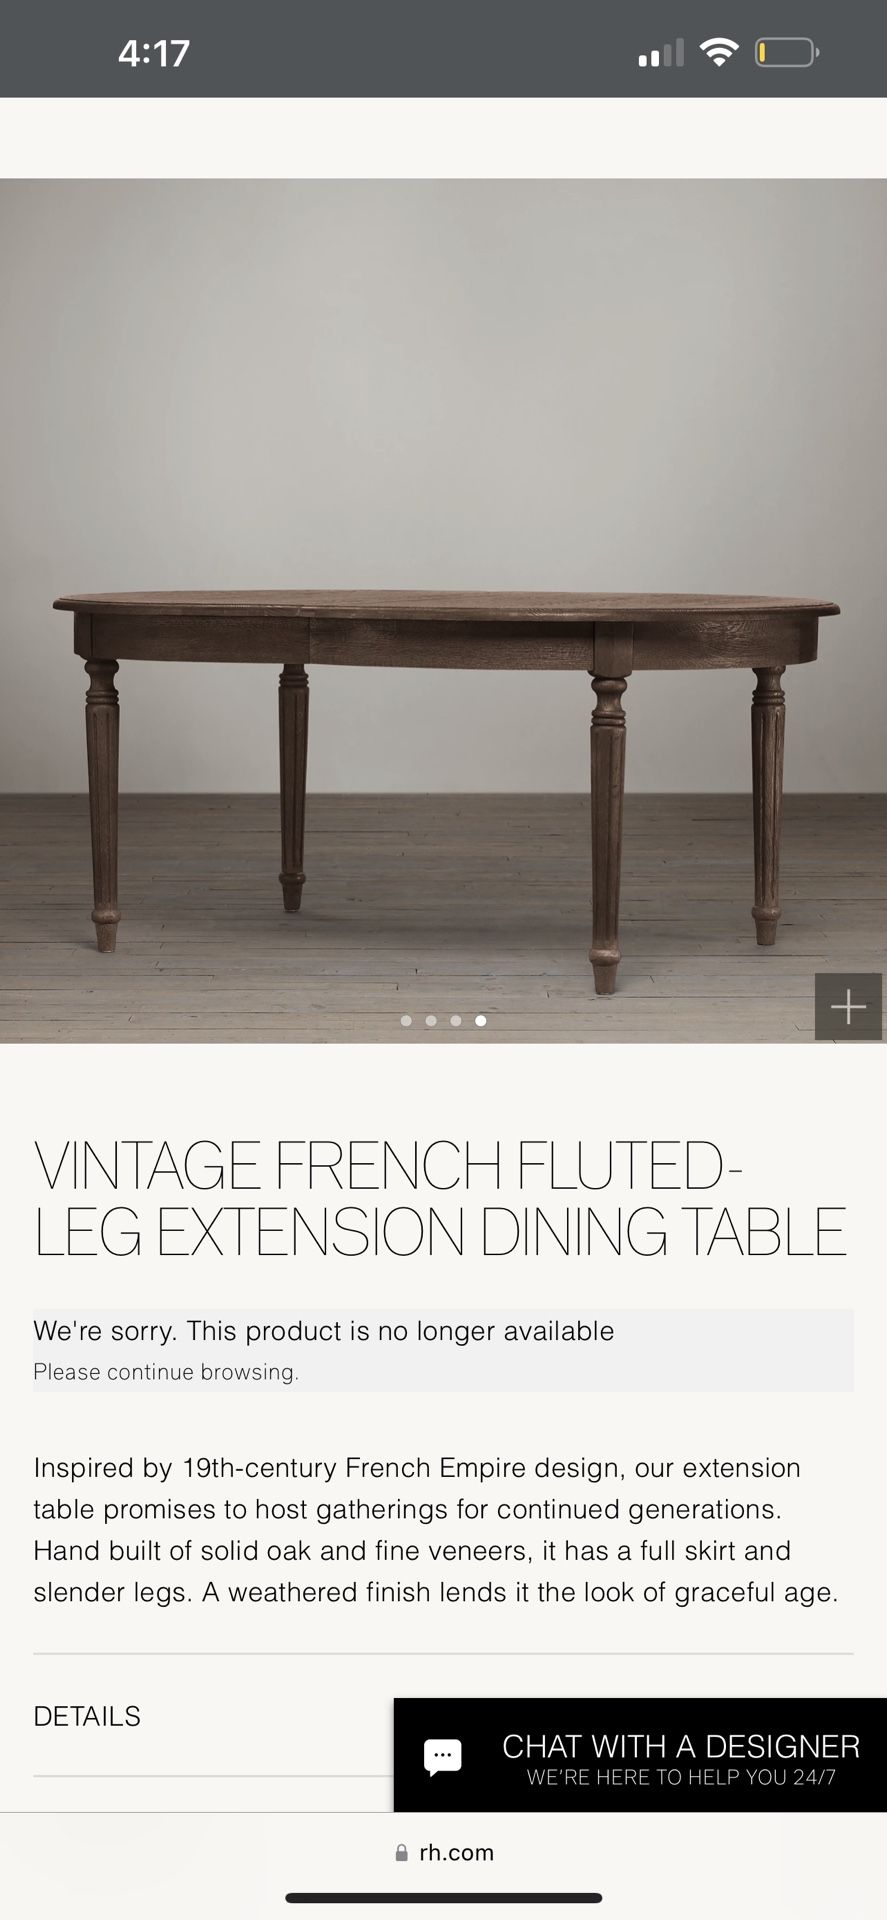Tap the dining table product photo
This screenshot has width=887, height=1920.
click(x=443, y=611)
